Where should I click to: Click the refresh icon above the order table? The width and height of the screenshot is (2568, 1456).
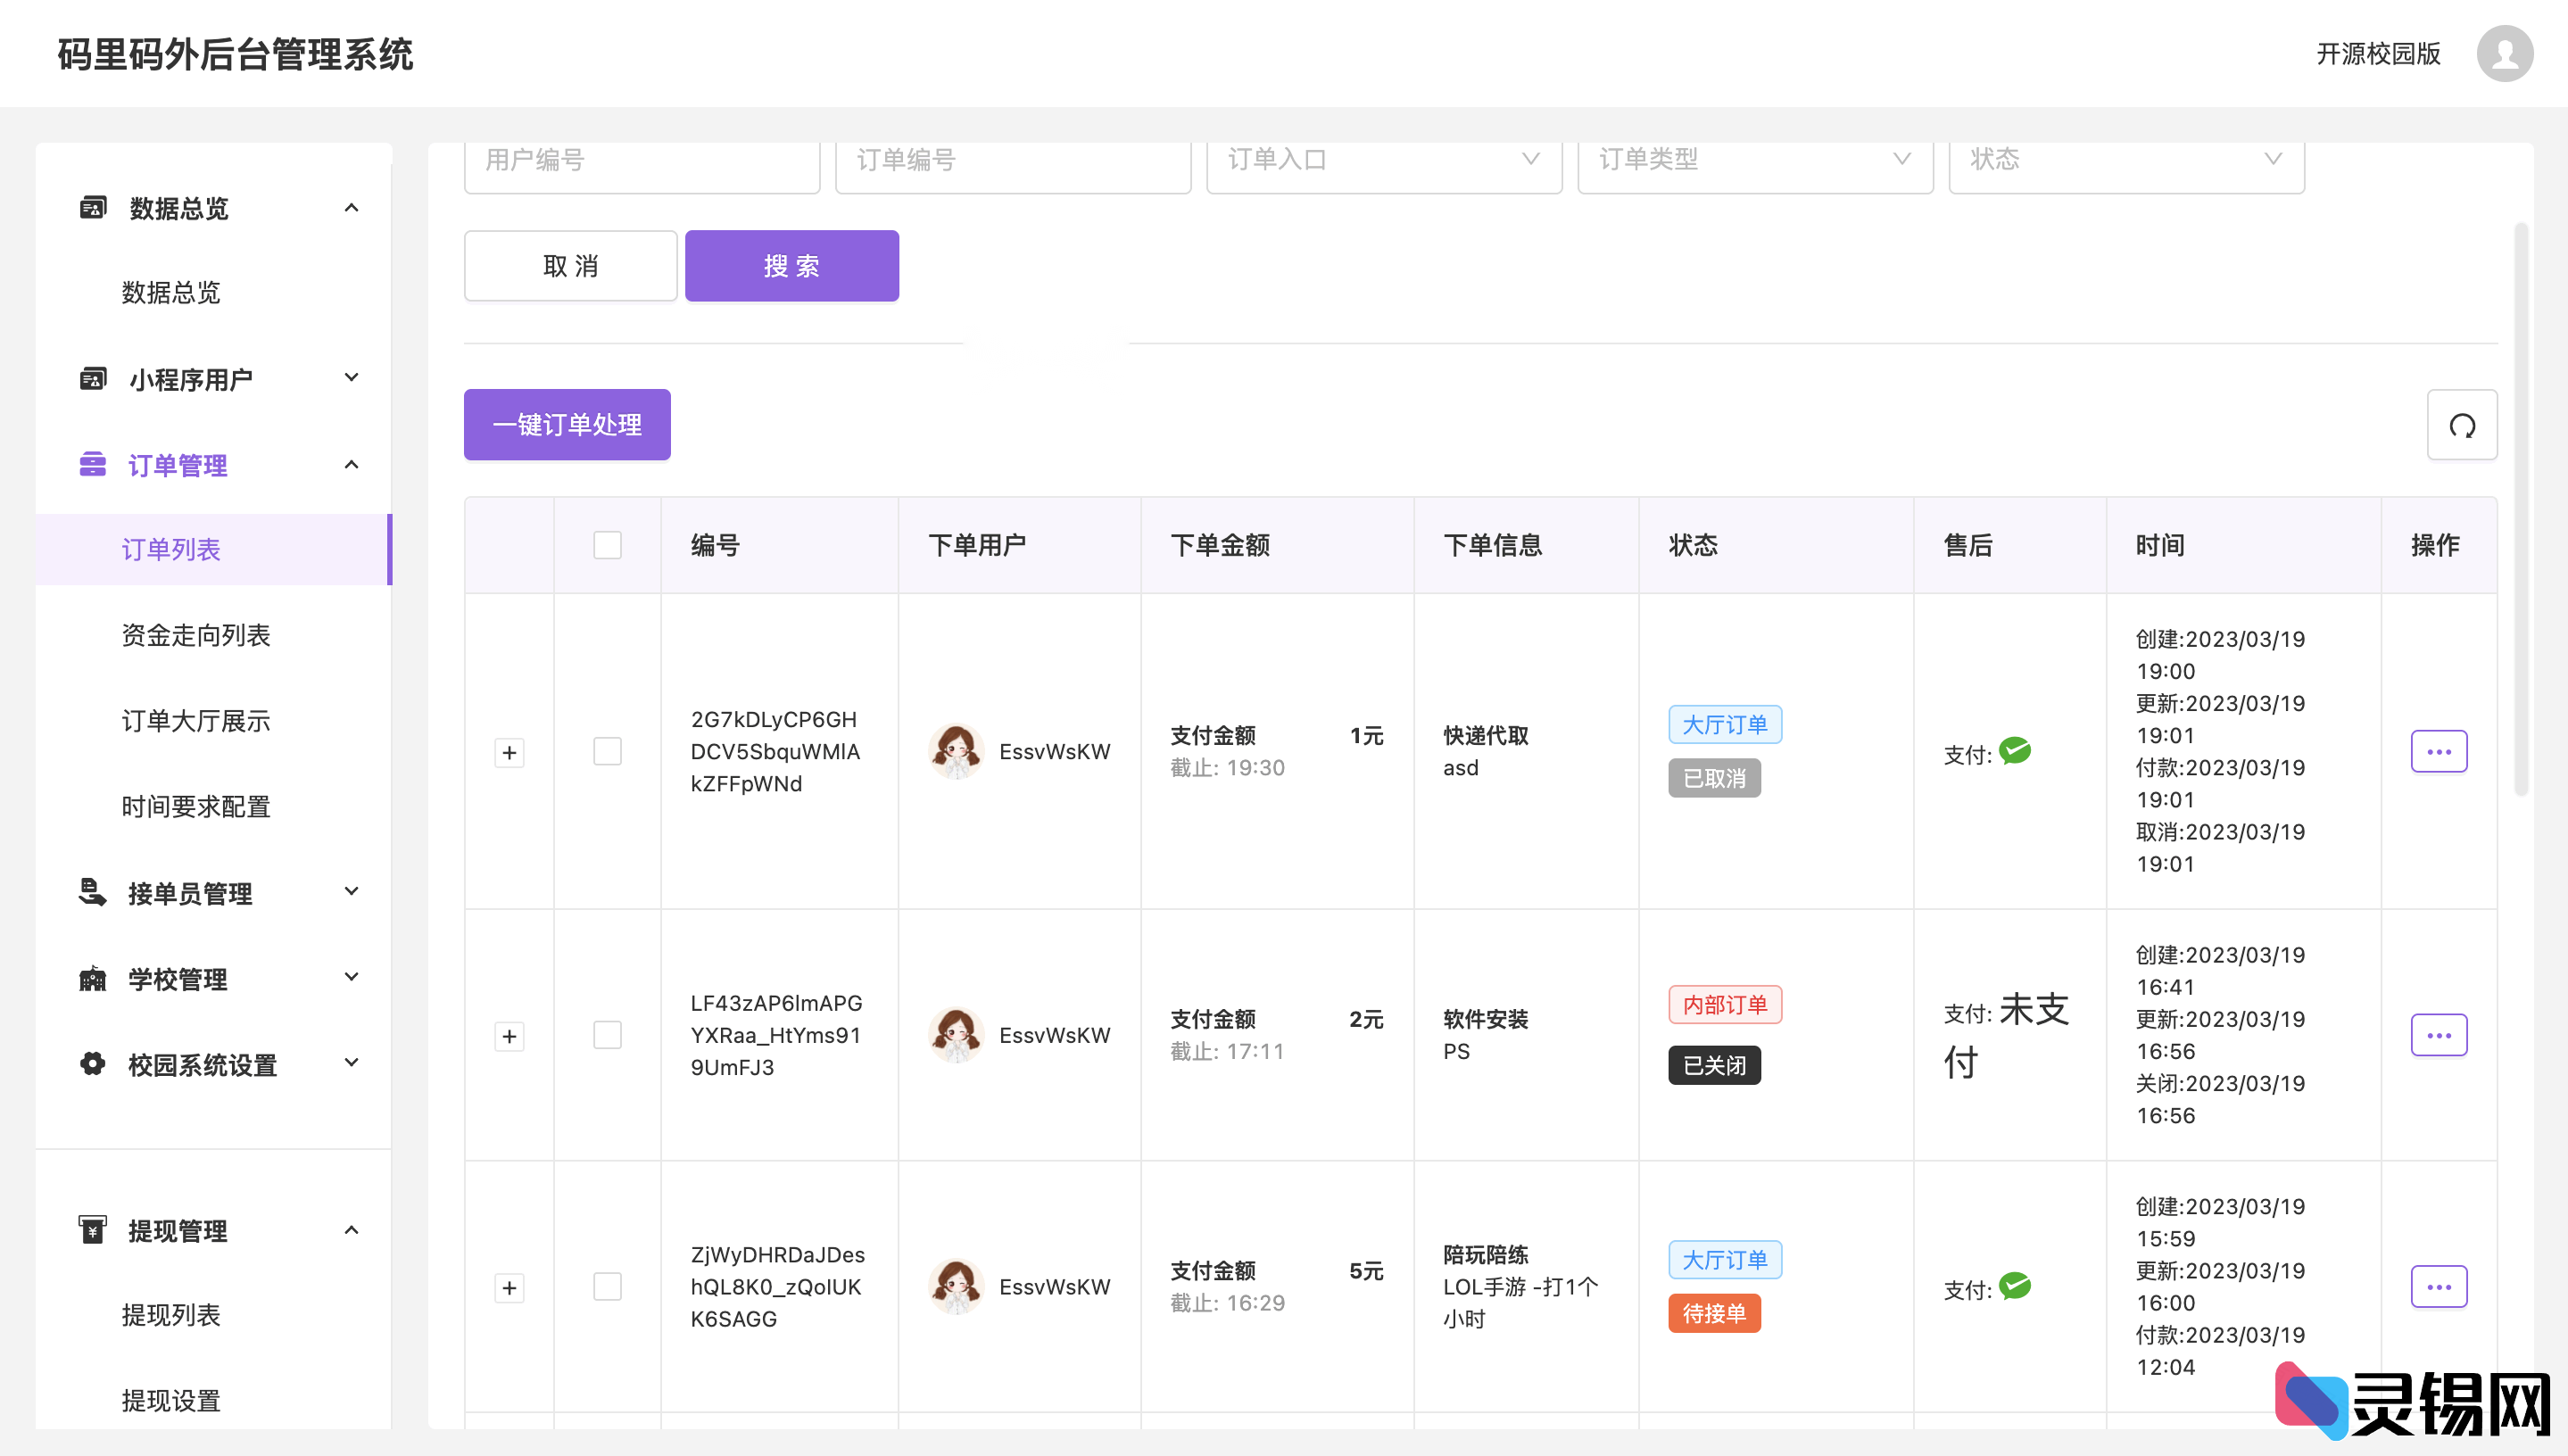(2462, 424)
